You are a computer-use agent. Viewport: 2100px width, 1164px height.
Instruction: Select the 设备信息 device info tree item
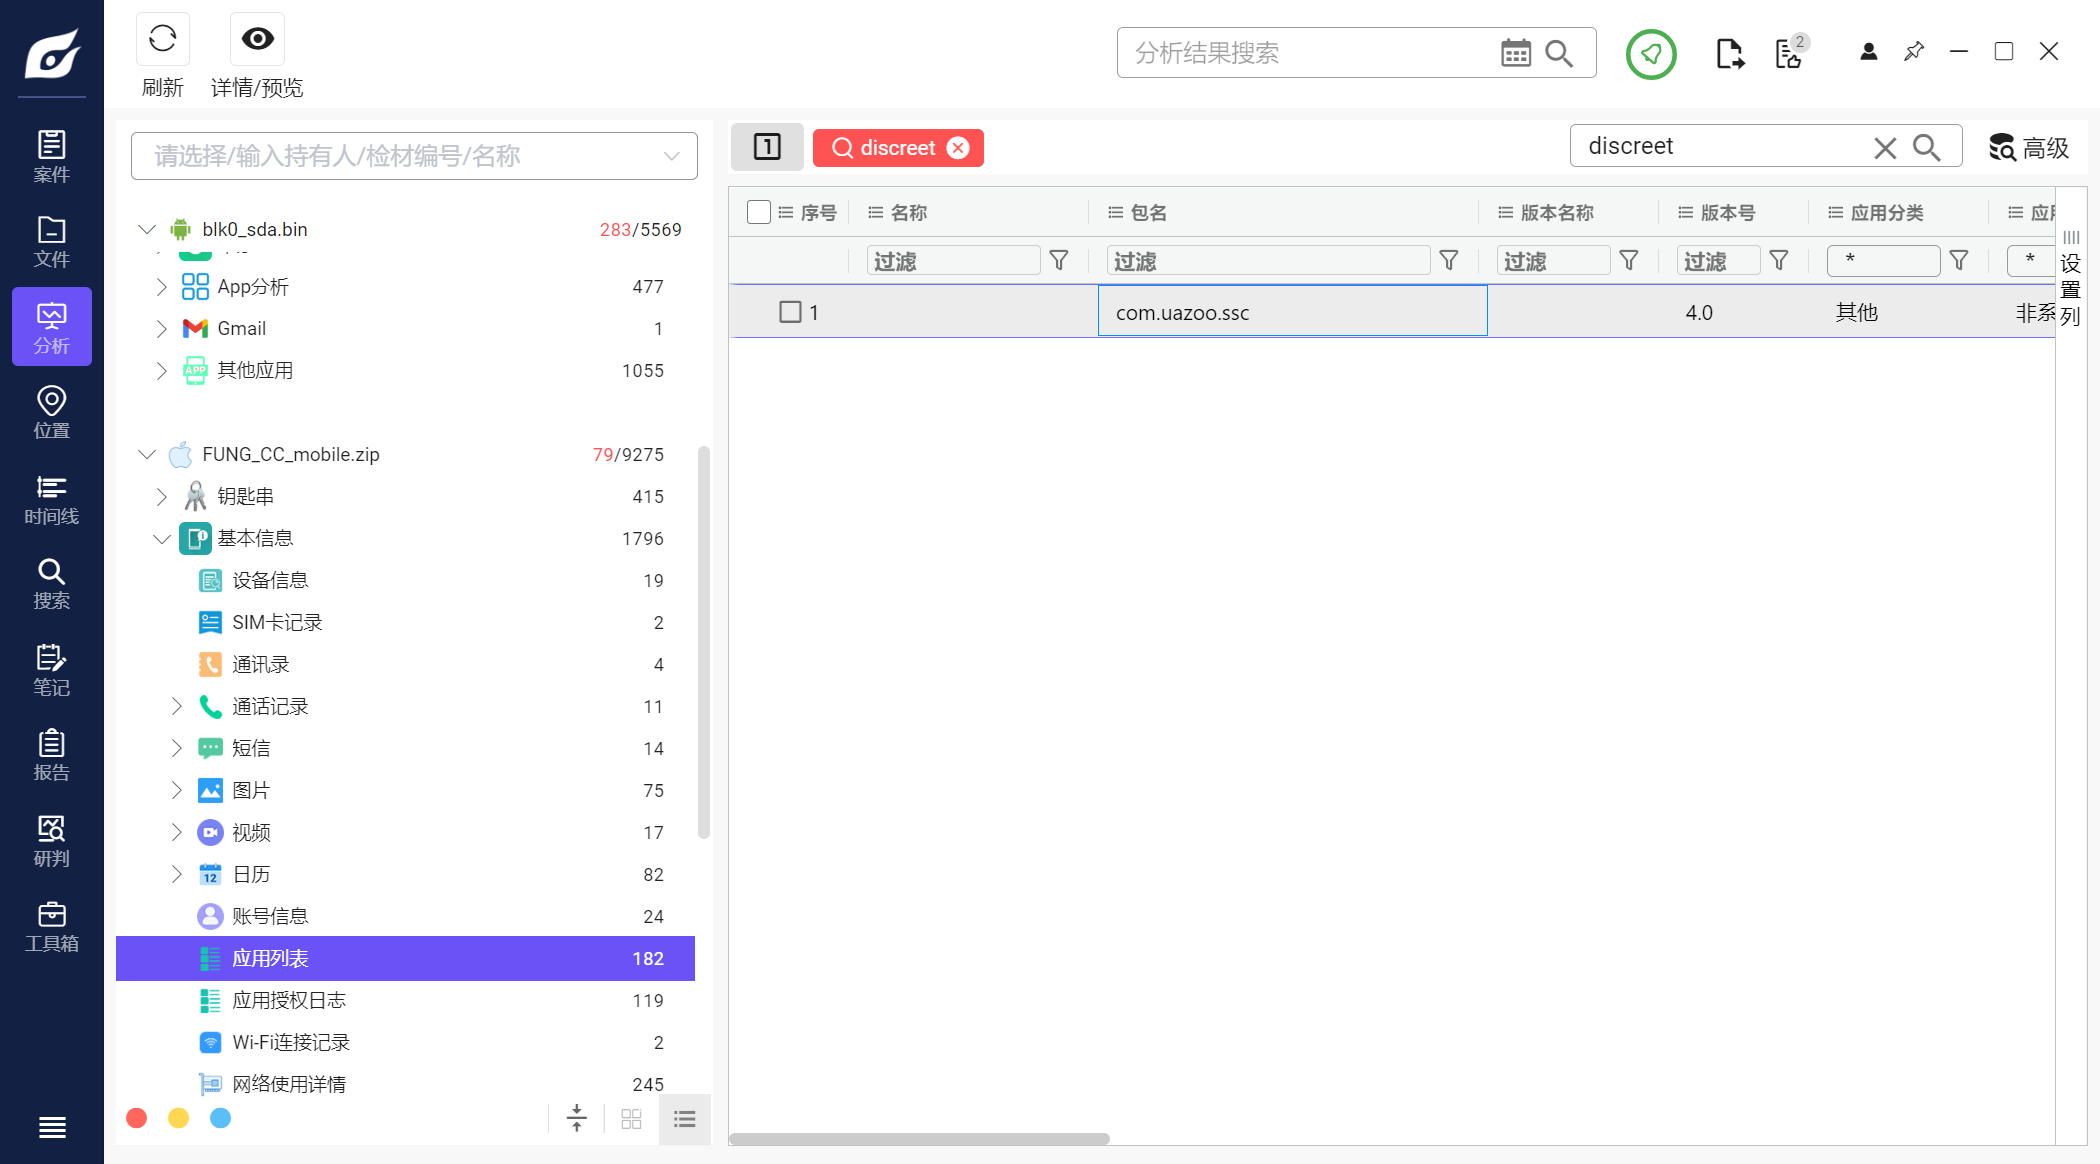coord(269,581)
